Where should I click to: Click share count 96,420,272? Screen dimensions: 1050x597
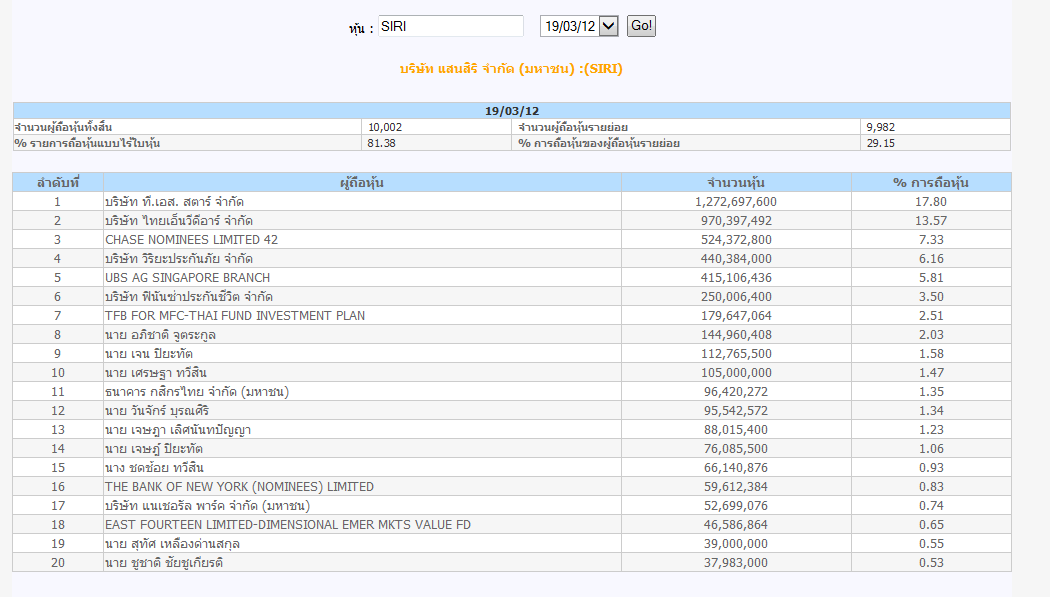736,392
